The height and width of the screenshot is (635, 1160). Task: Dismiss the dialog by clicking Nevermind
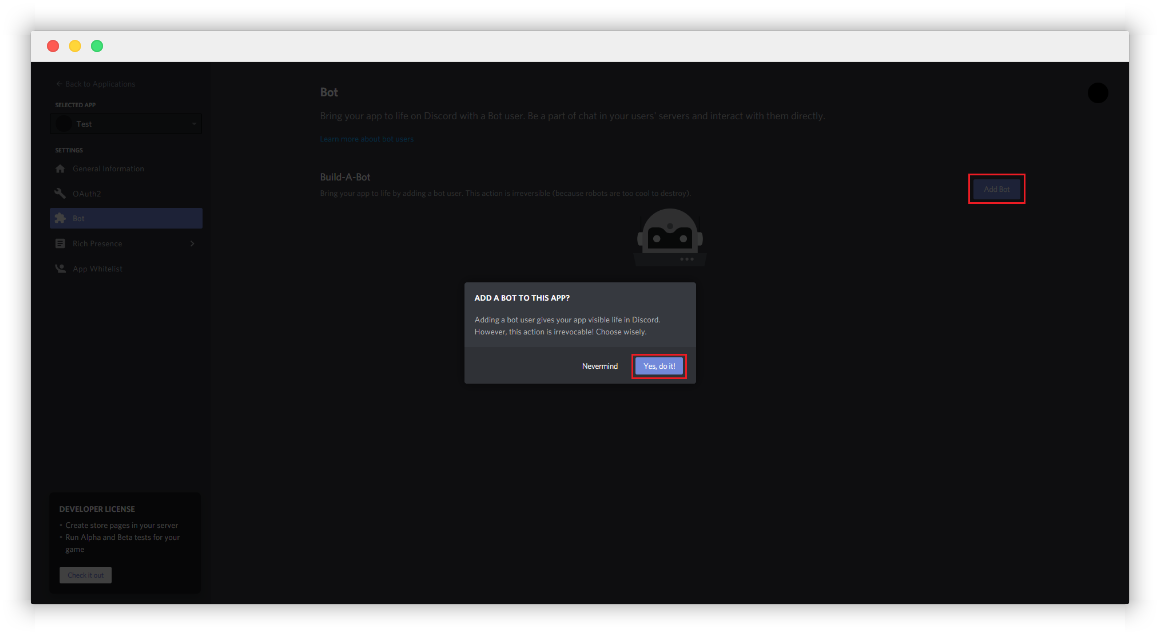[x=600, y=366]
